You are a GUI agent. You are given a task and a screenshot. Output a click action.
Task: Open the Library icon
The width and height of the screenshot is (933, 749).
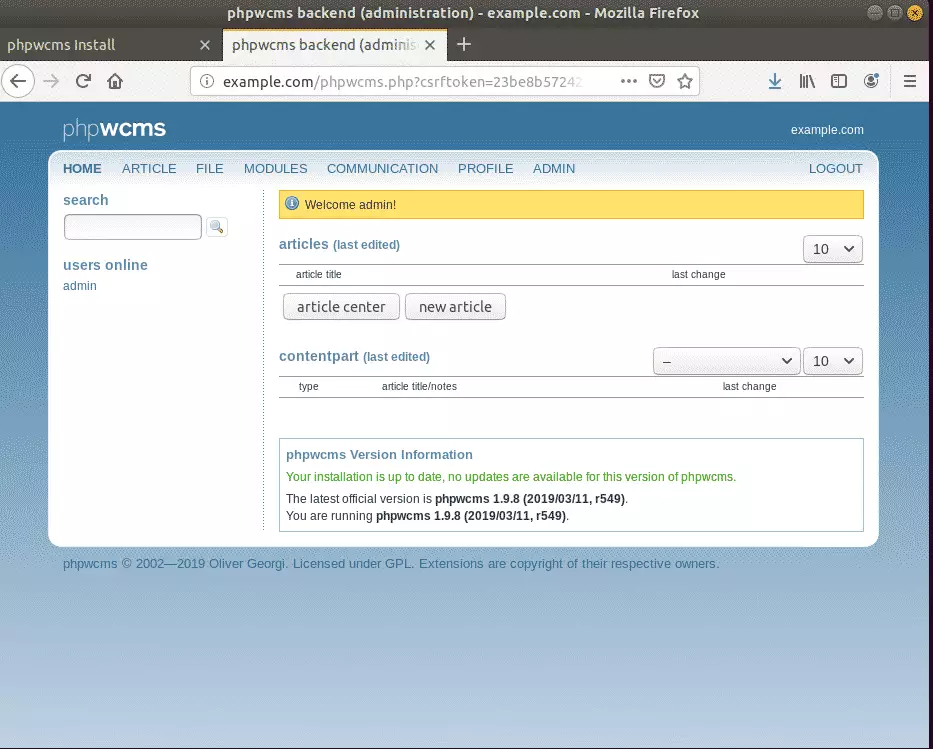807,81
